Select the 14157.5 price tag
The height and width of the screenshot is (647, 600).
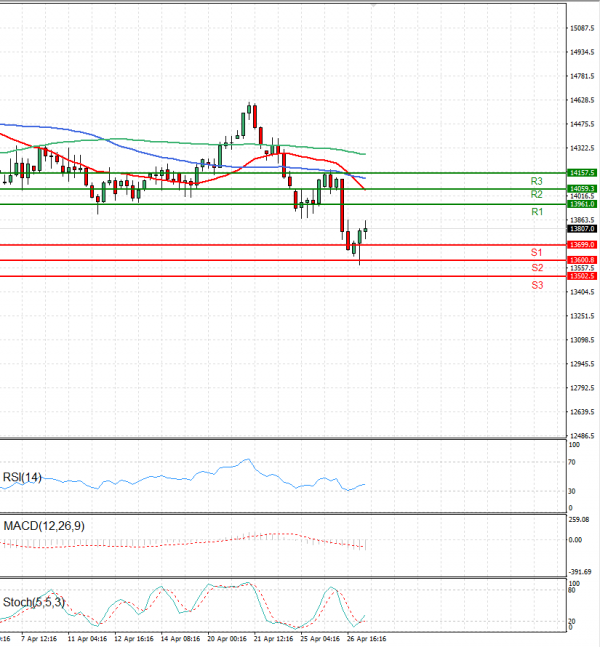582,173
